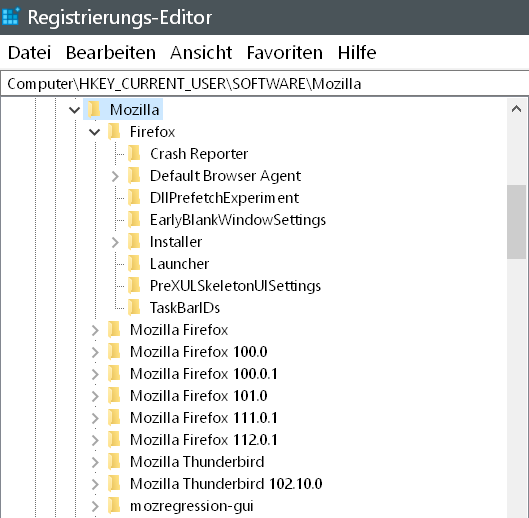529x518 pixels.
Task: Select the TaskBarIDs key
Action: [x=185, y=308]
